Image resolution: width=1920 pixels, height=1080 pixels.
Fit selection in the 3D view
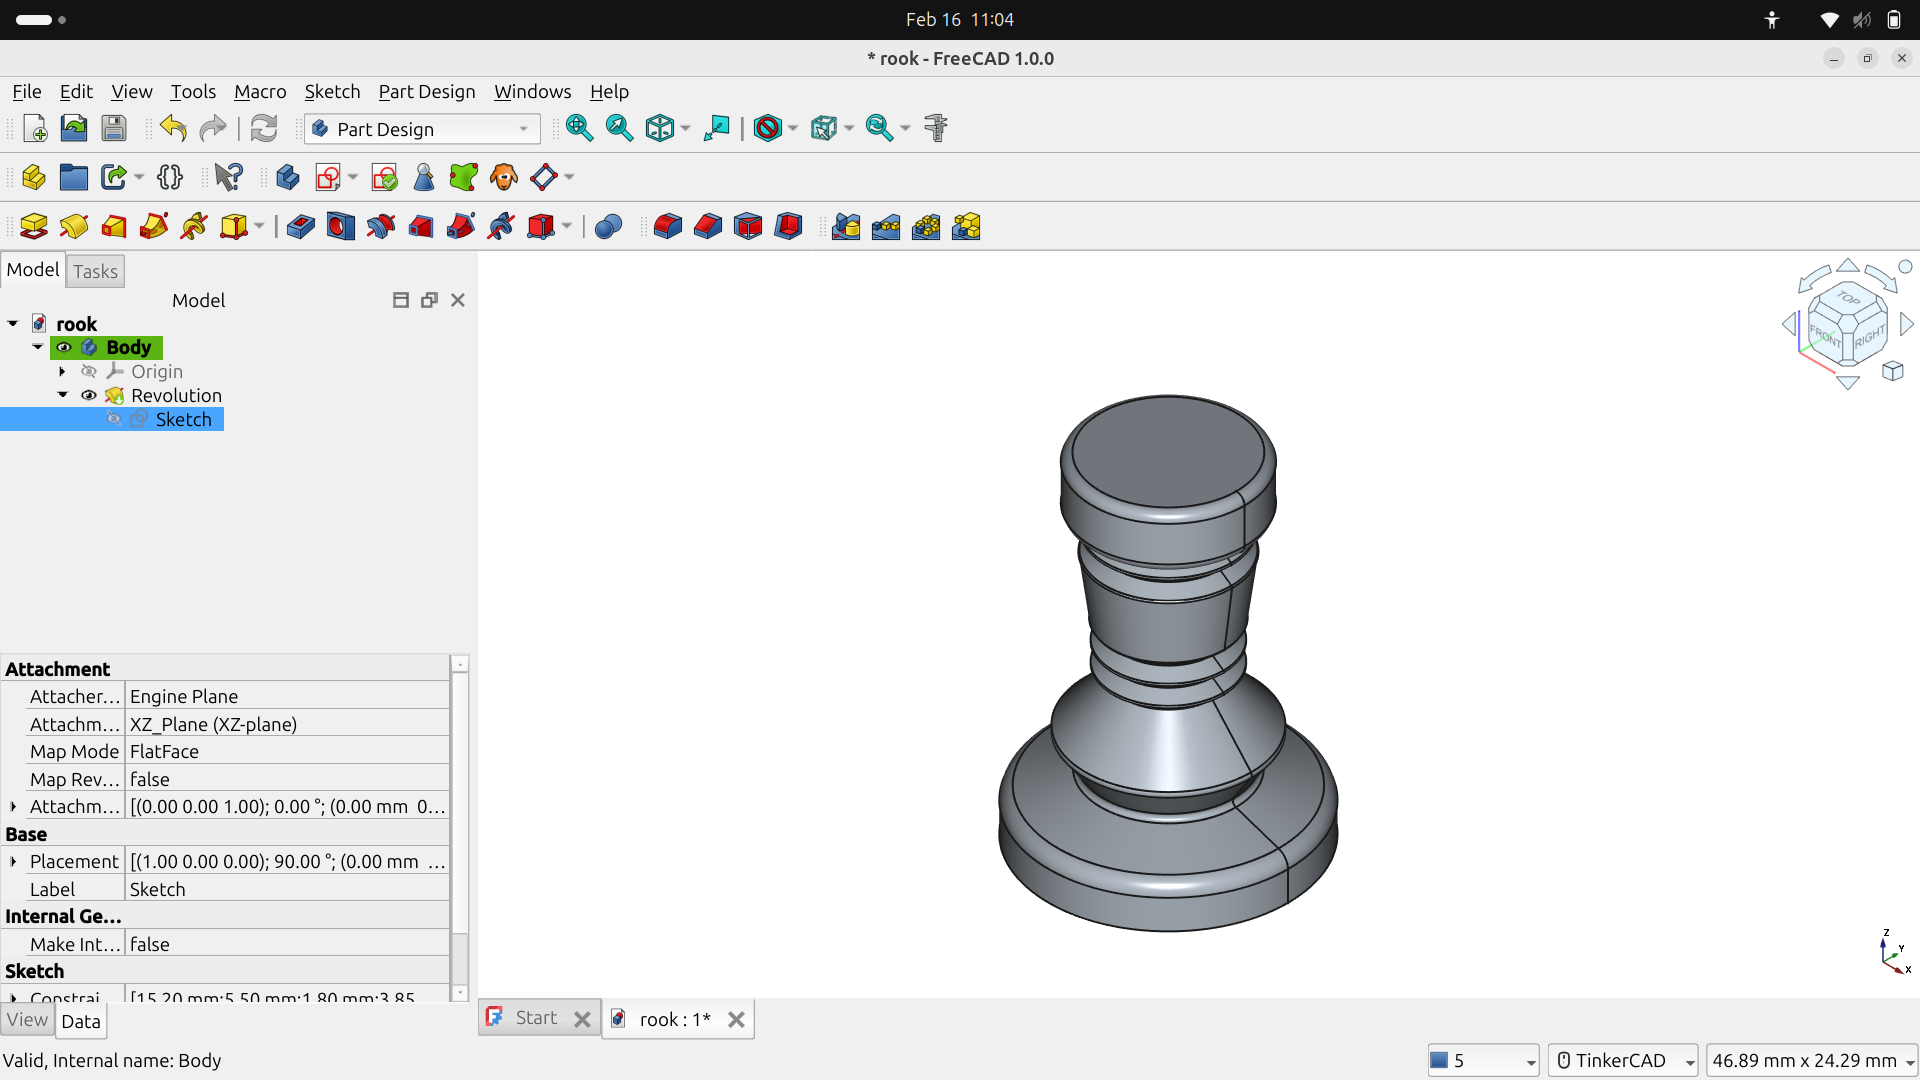click(619, 128)
